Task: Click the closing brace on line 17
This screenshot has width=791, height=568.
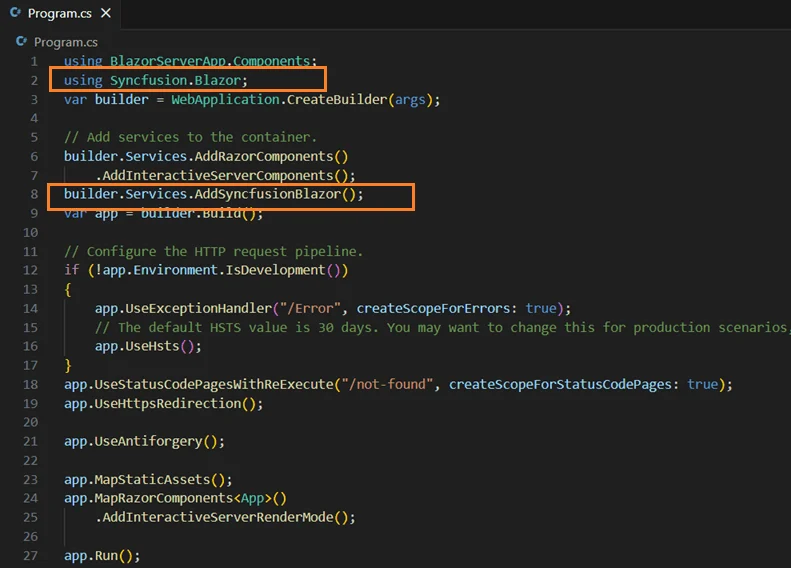Action: coord(68,366)
